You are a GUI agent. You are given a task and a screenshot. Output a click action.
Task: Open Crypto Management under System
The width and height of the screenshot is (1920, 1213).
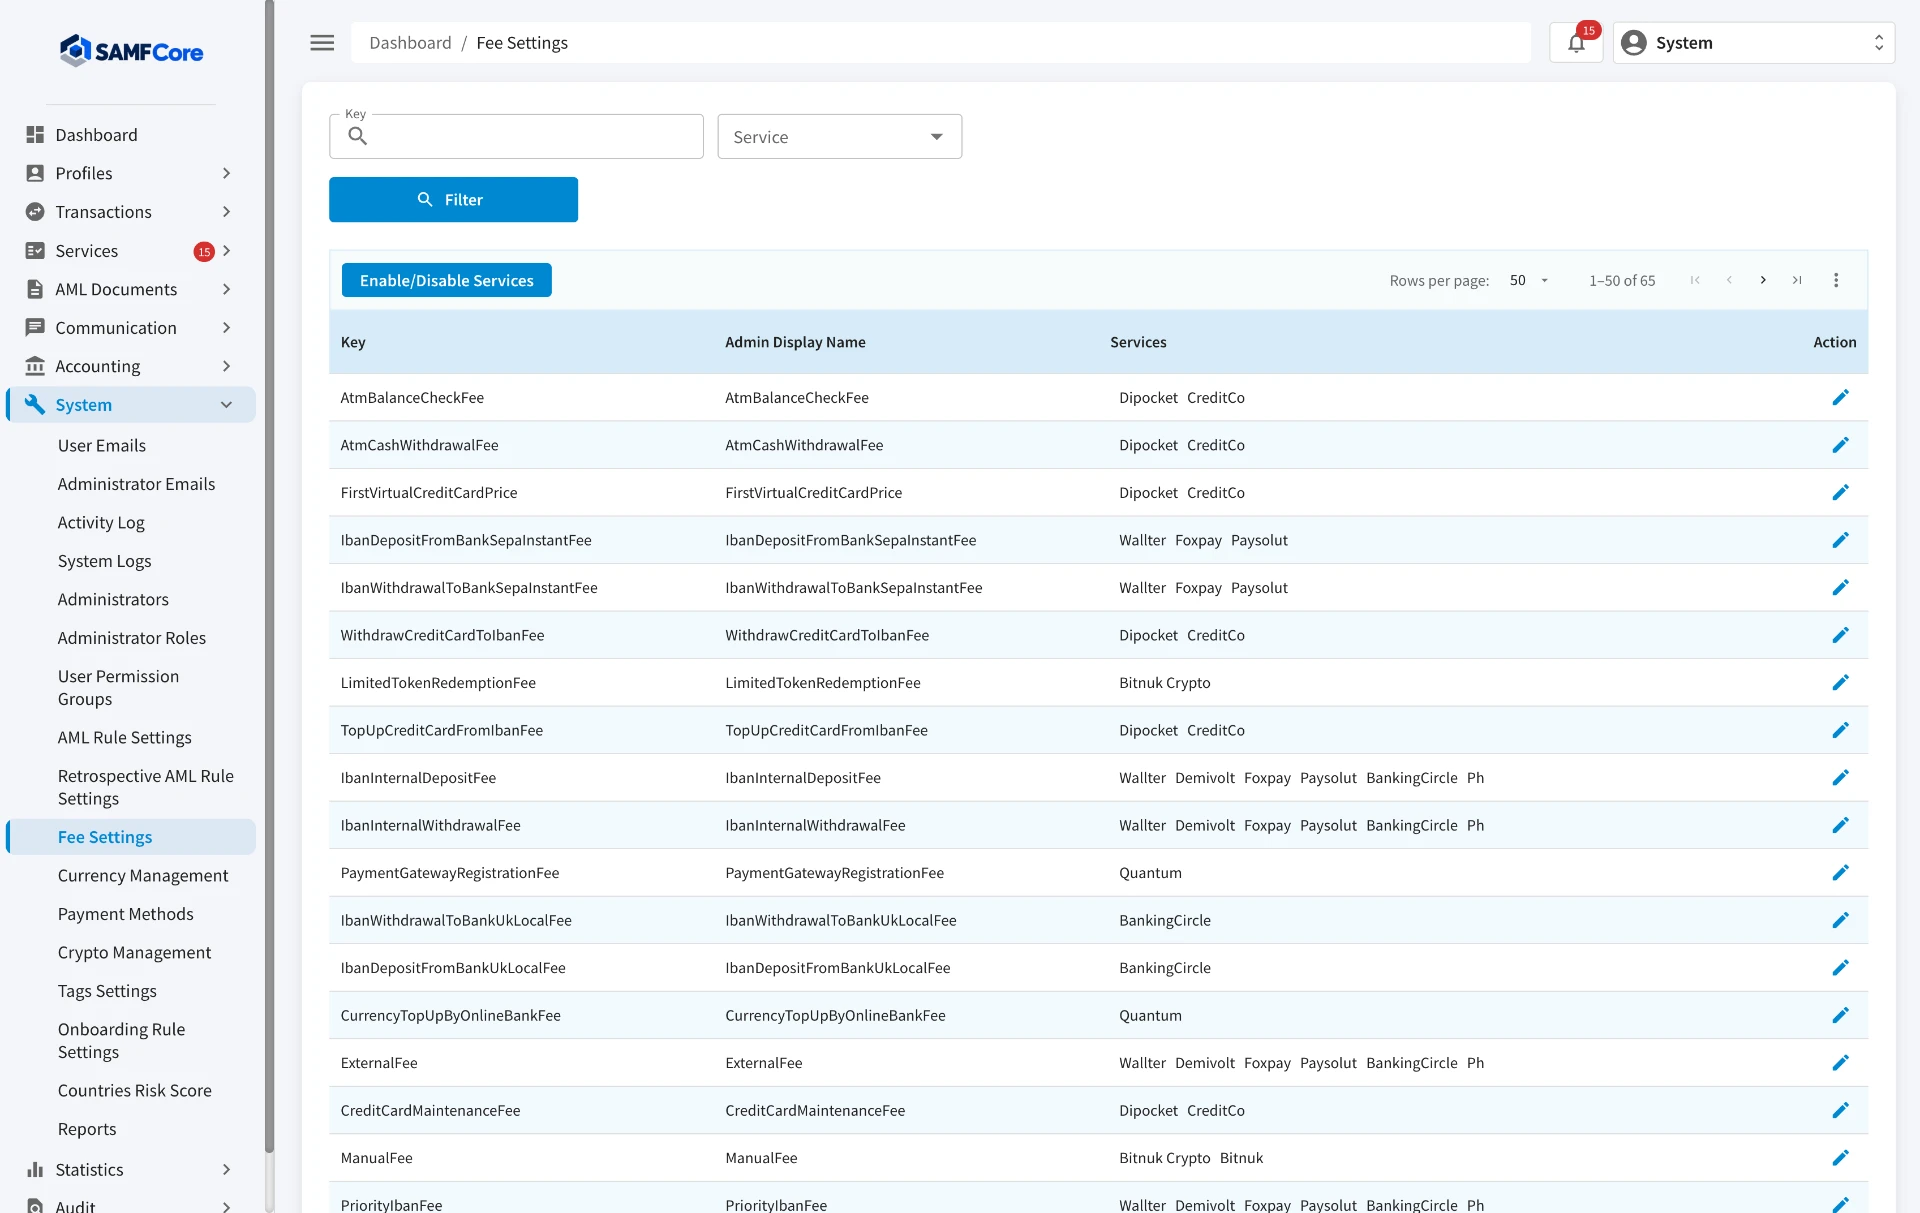pos(134,953)
